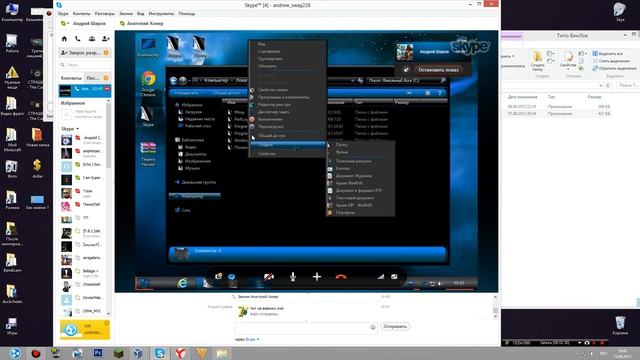This screenshot has height=360, width=640.
Task: Open the Корзина recycle bin desktop icon
Action: [x=620, y=325]
